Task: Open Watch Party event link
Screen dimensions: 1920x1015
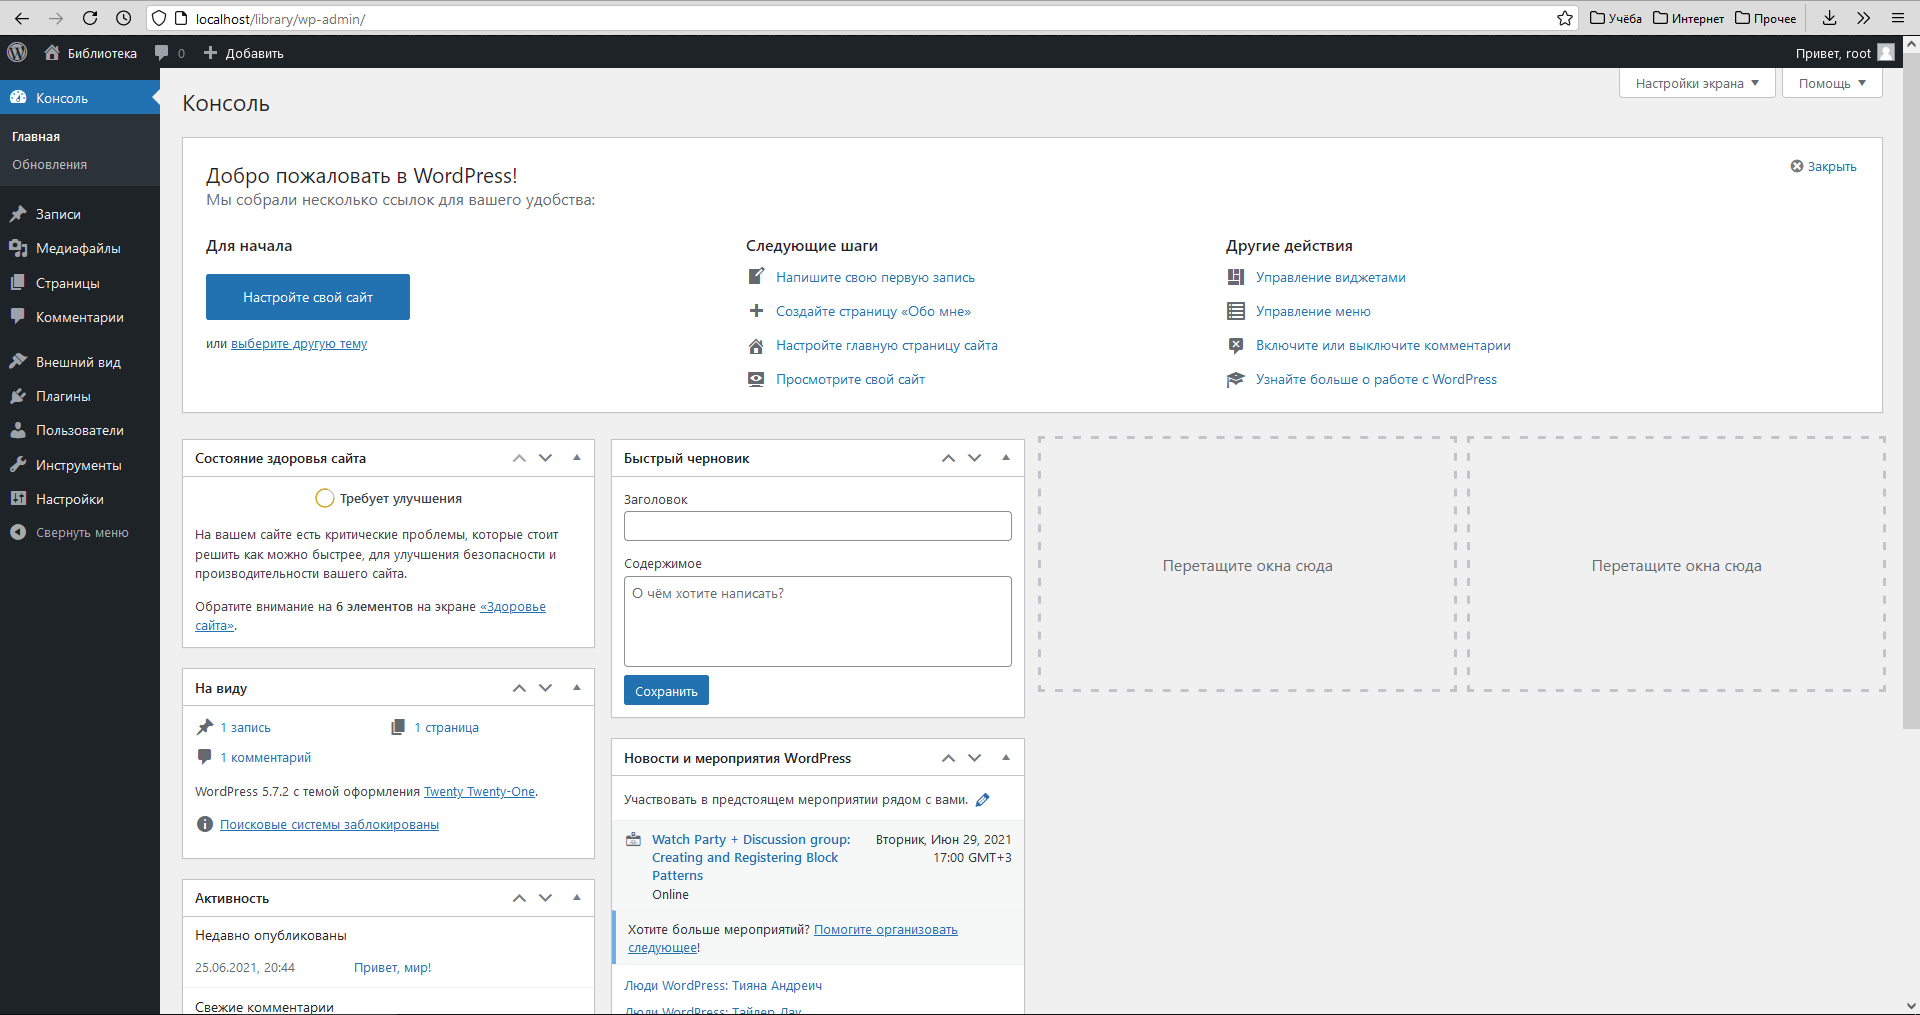Action: click(751, 858)
